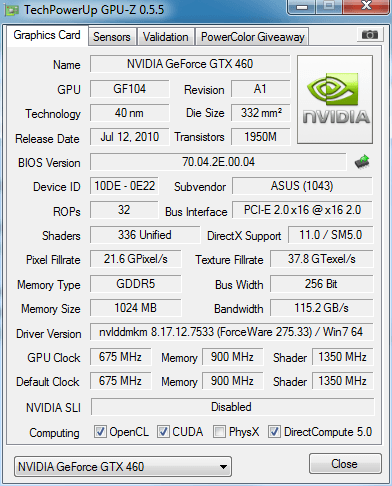This screenshot has height=486, width=392.
Task: Switch to the Sensors tab
Action: [112, 37]
